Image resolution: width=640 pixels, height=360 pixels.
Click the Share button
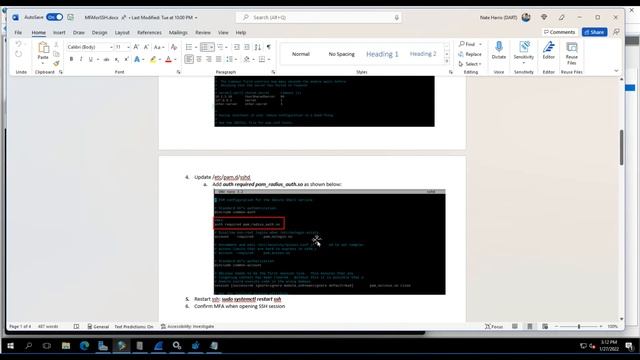click(595, 32)
